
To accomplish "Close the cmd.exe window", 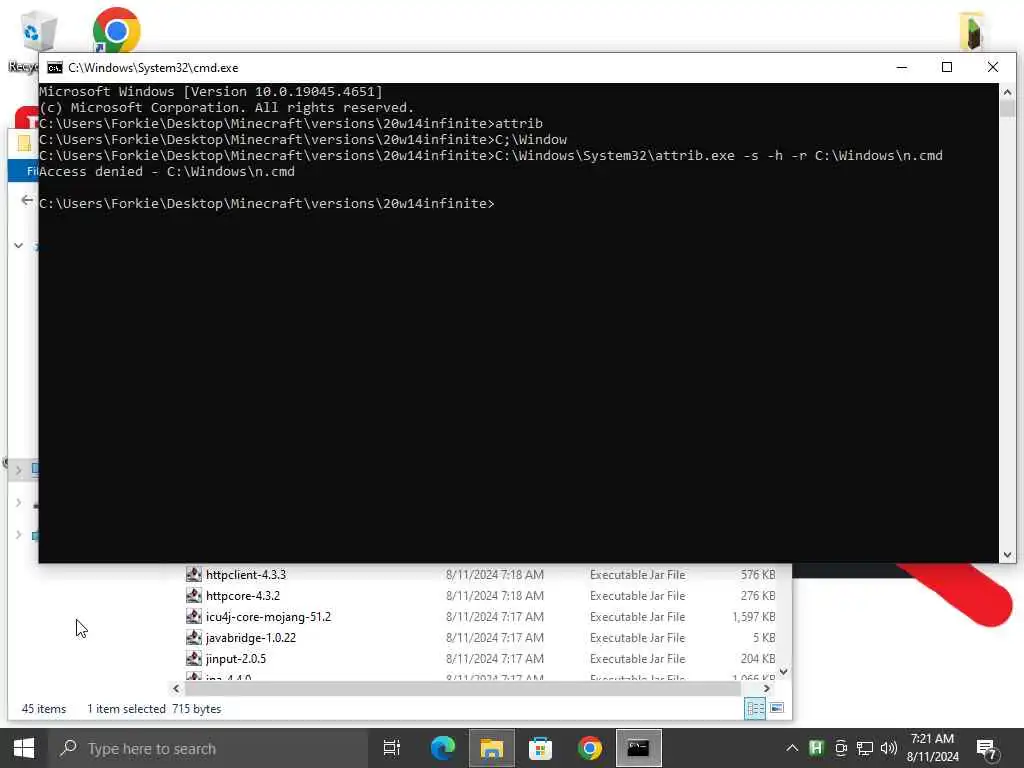I will coord(993,67).
